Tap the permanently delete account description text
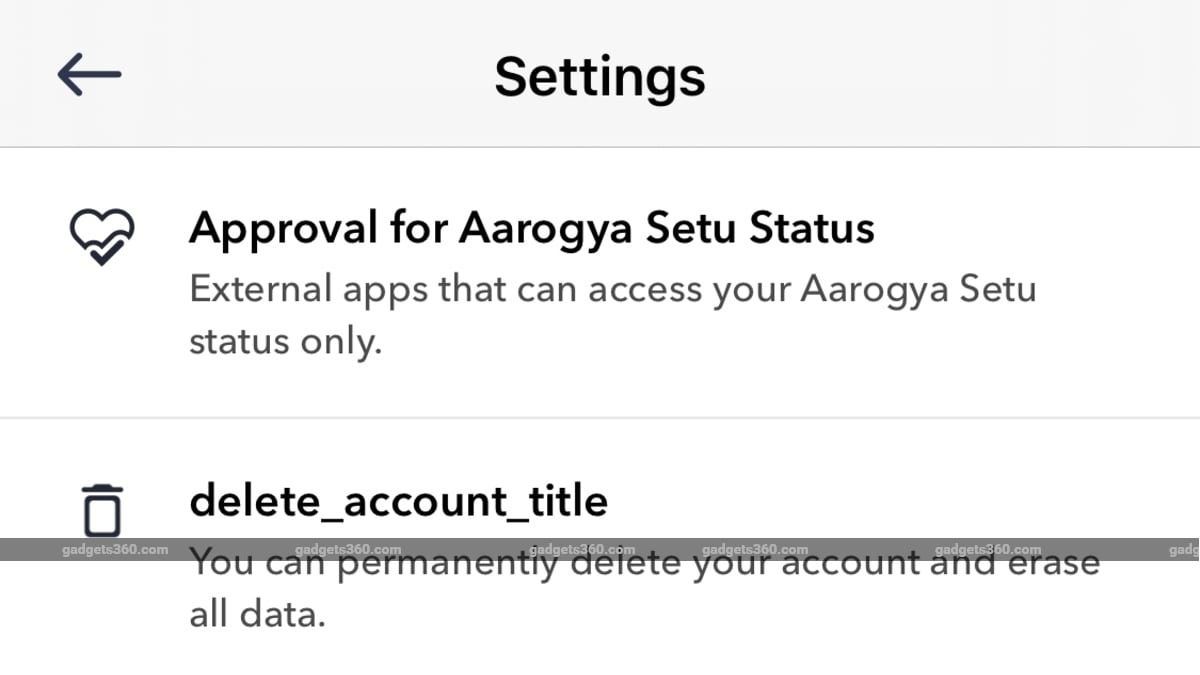1200x675 pixels. click(x=643, y=586)
